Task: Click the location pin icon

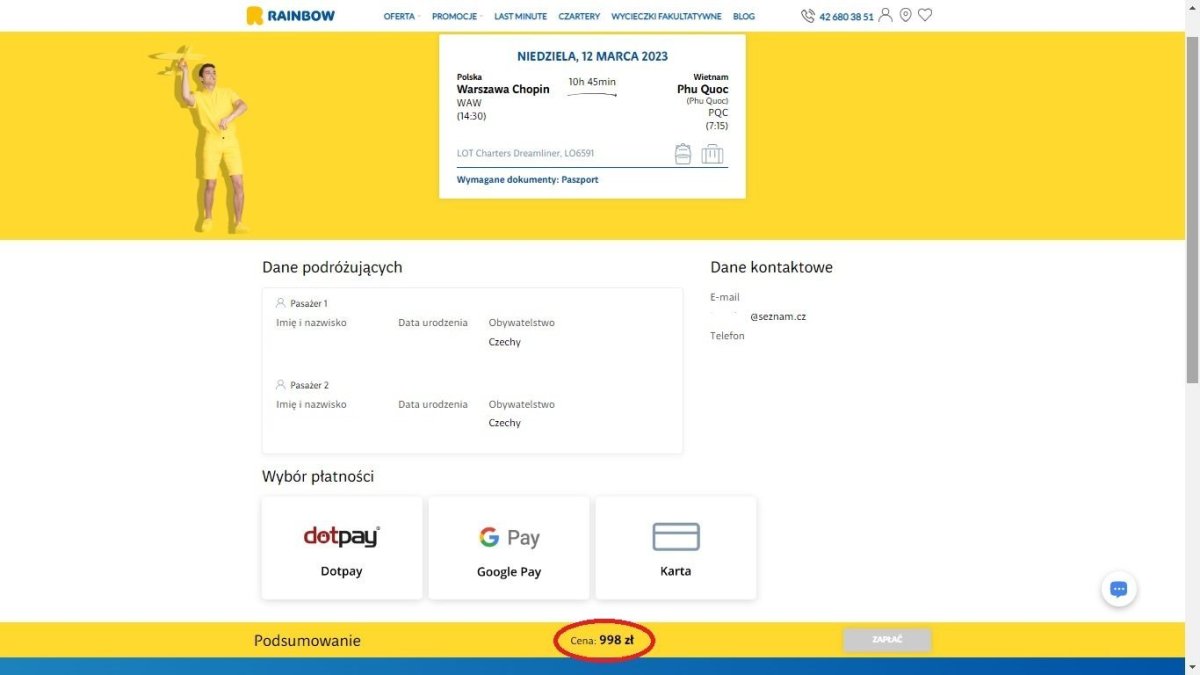Action: [905, 16]
